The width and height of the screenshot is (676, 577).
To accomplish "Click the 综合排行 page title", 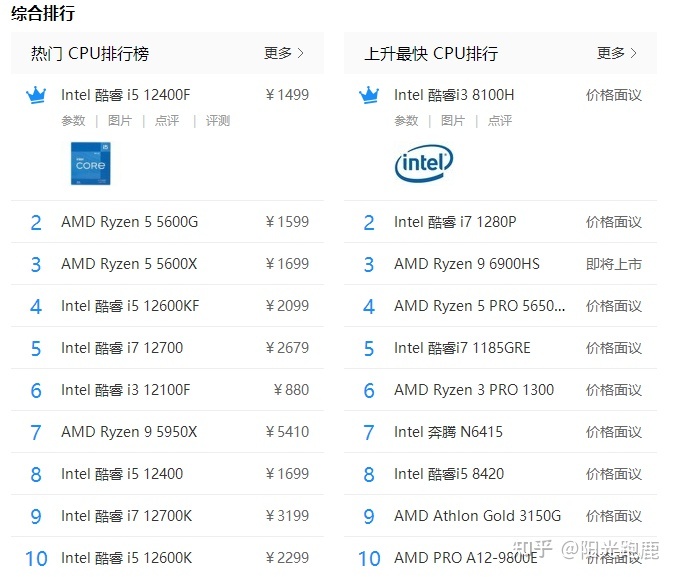I will coord(43,13).
